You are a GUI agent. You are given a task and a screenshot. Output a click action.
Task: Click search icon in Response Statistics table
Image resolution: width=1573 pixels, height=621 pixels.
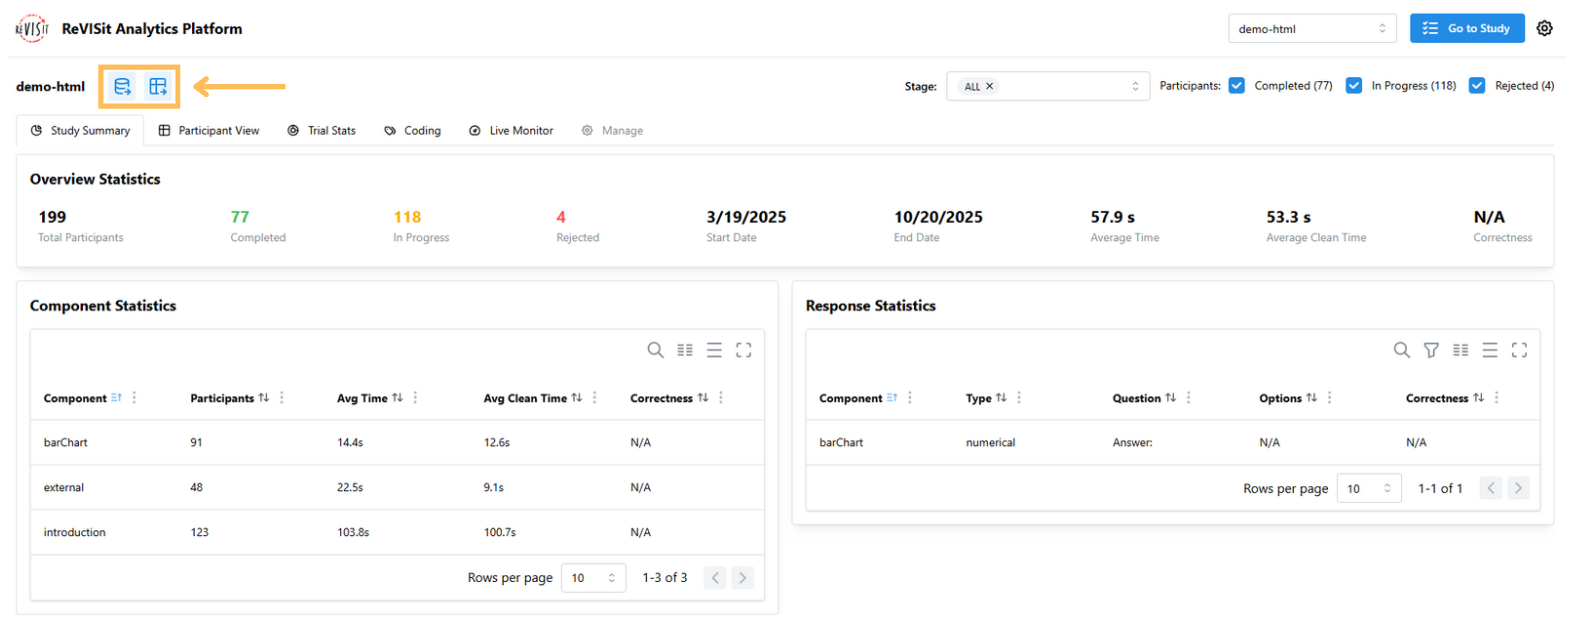coord(1401,350)
